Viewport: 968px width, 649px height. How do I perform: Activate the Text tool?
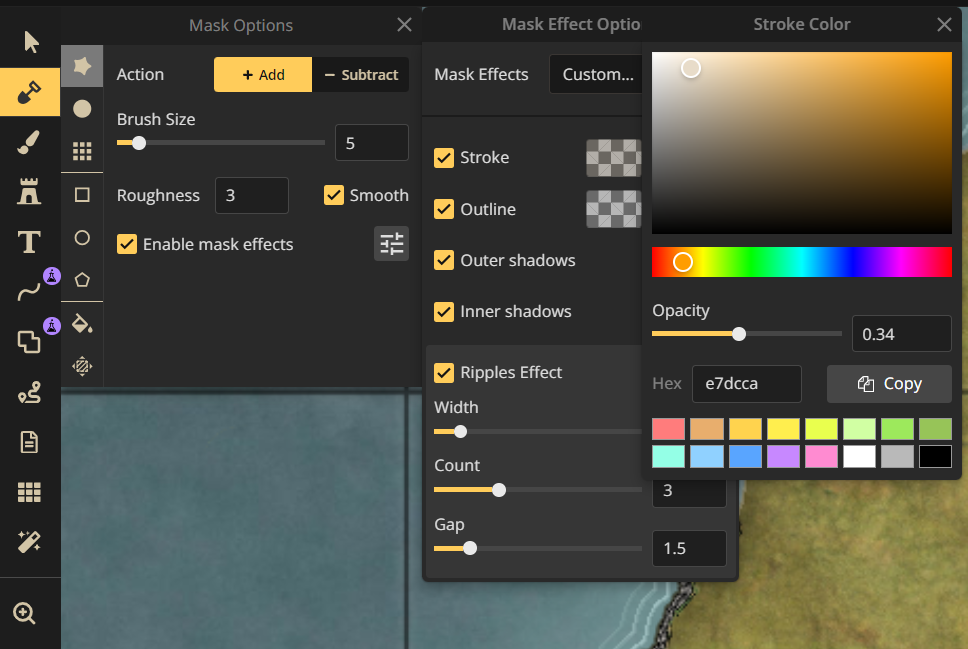(x=29, y=241)
